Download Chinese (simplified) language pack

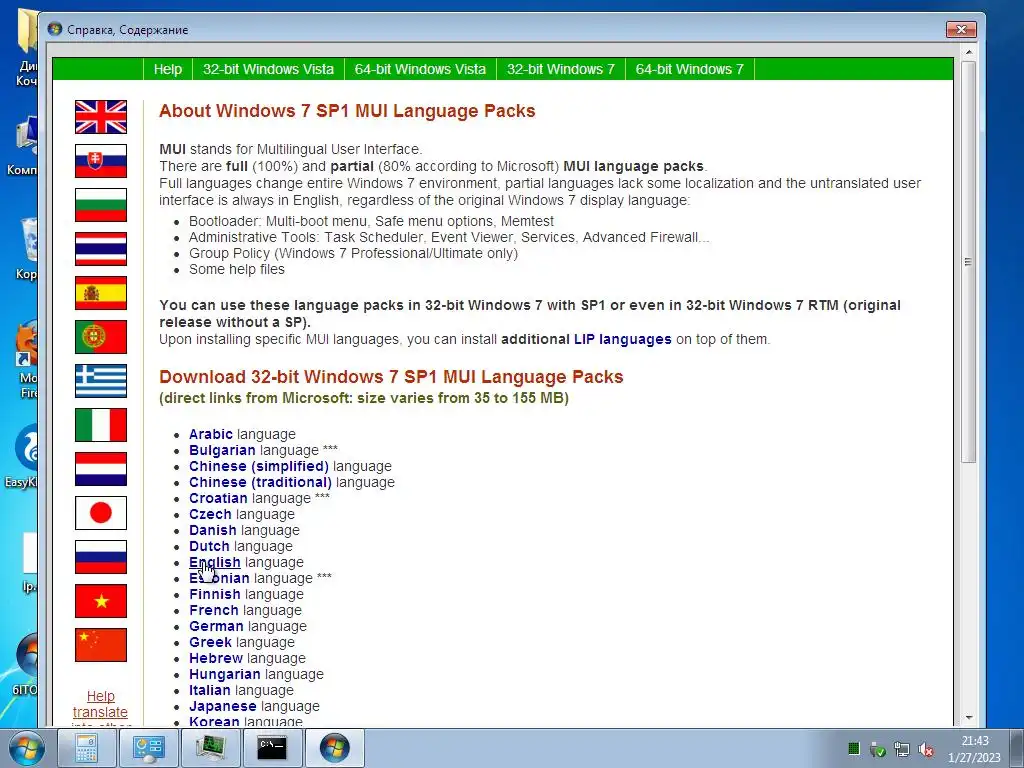259,466
